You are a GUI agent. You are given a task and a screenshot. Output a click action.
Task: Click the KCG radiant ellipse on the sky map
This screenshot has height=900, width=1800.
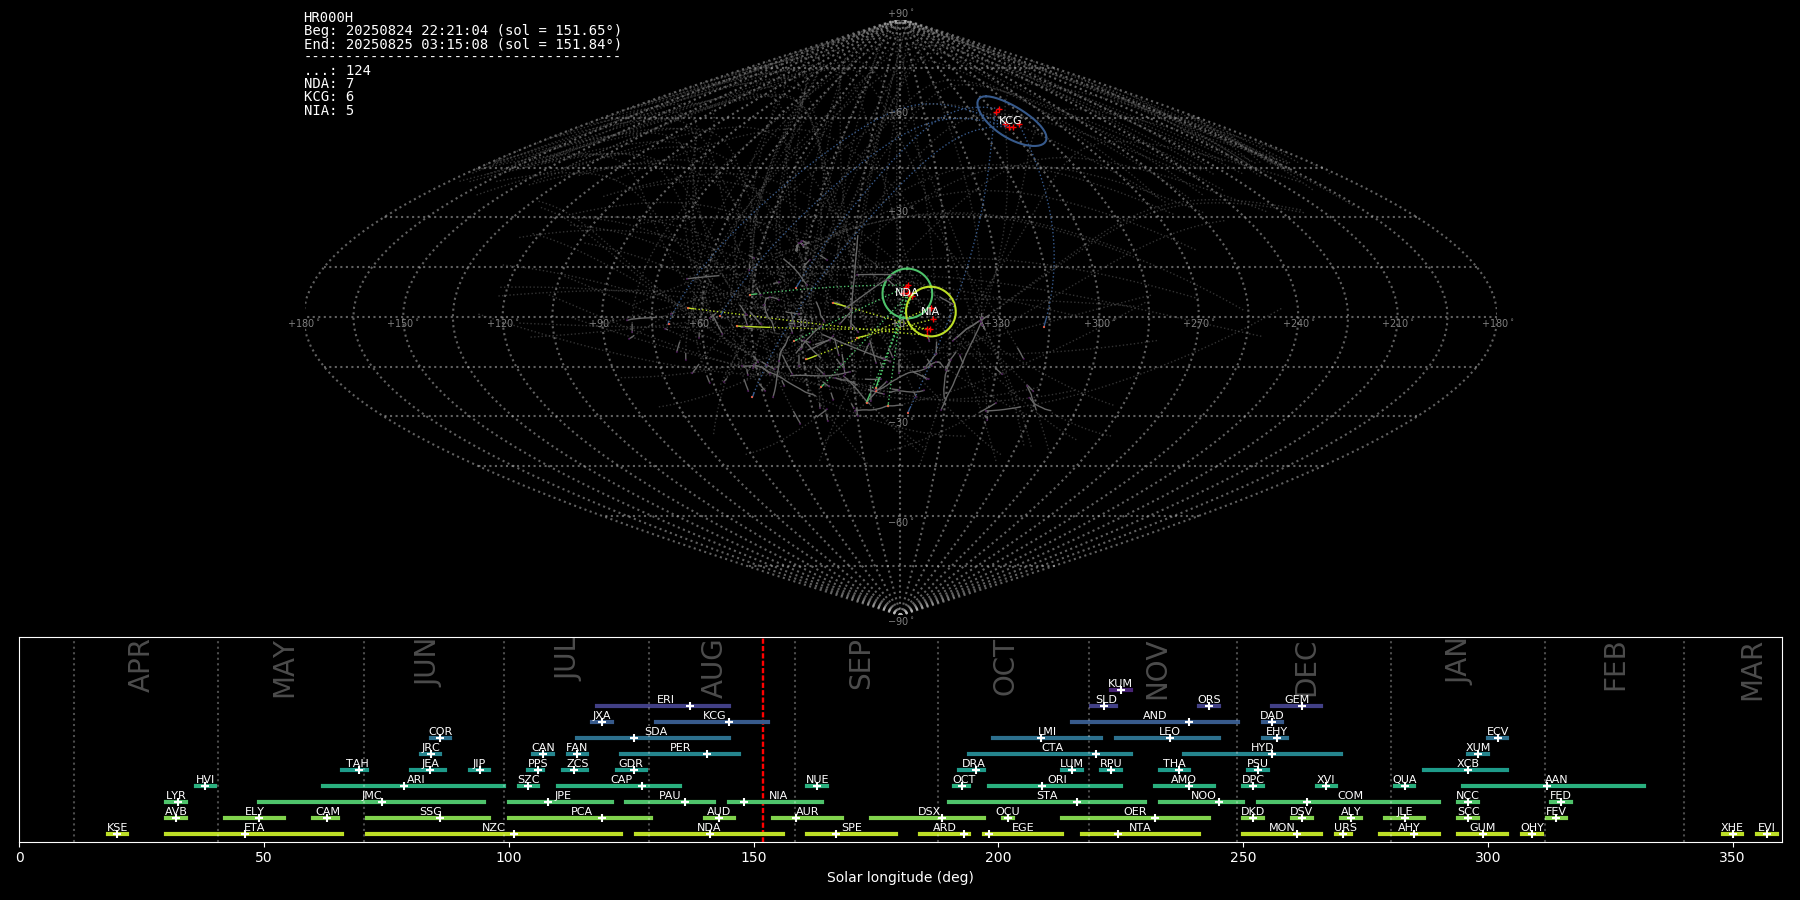tap(1012, 122)
